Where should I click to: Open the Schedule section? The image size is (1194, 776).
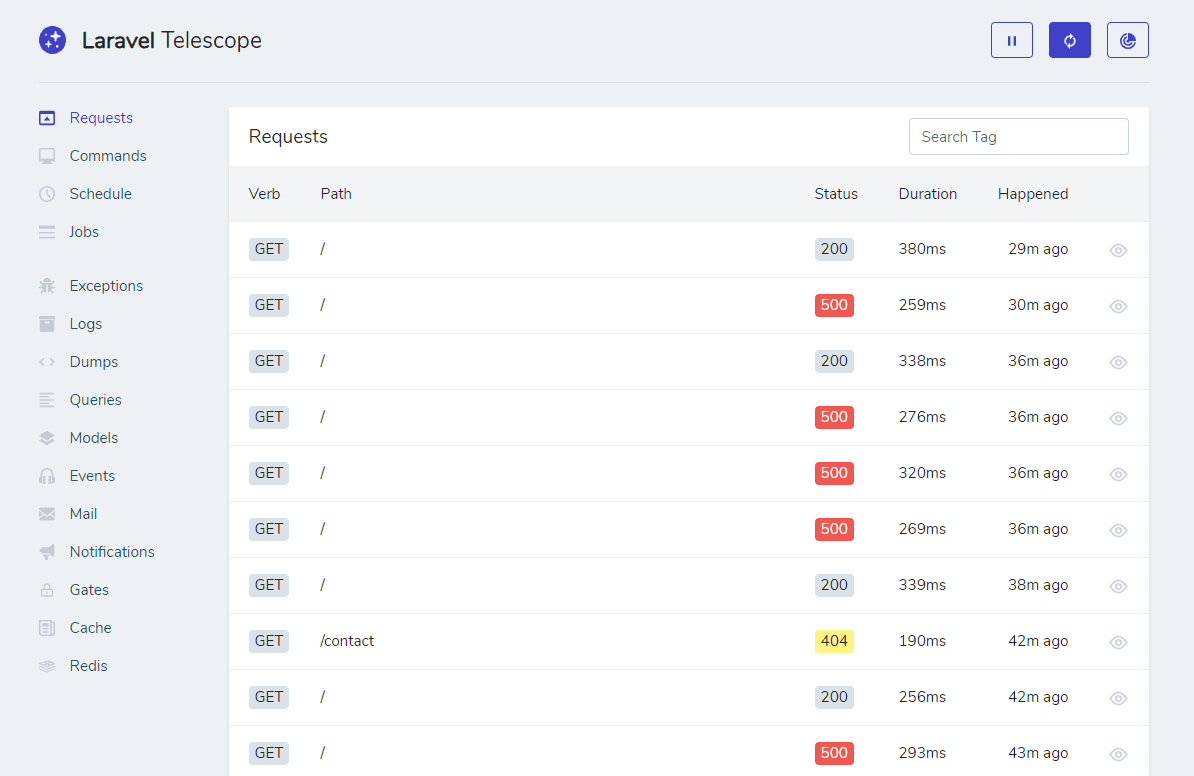click(98, 193)
